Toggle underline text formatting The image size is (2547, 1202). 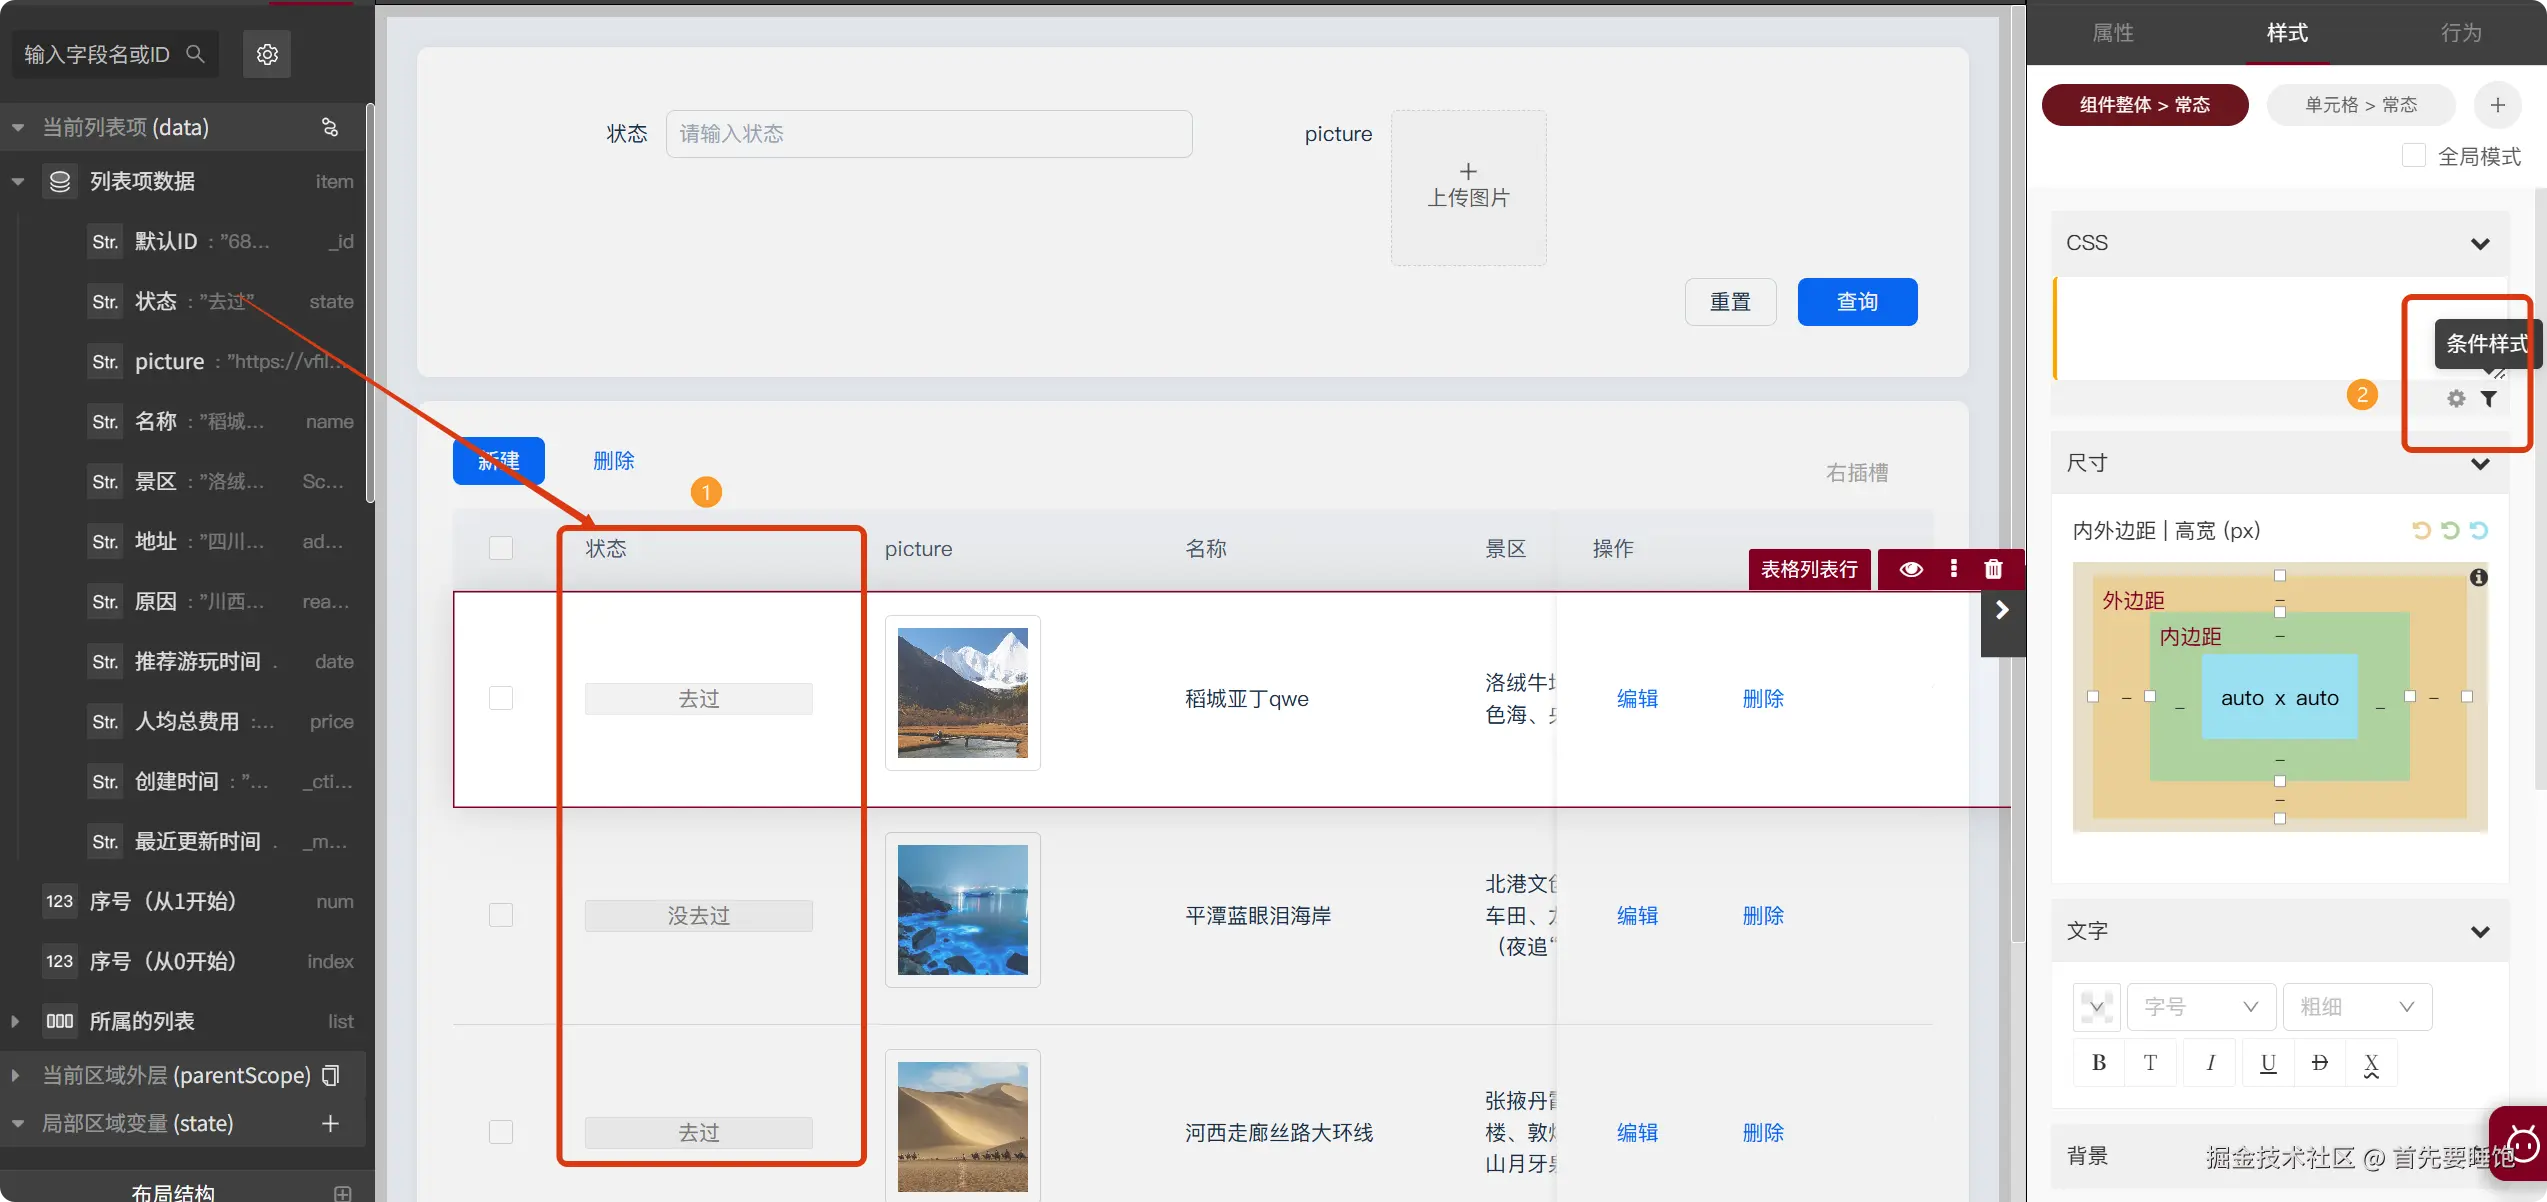click(x=2268, y=1063)
